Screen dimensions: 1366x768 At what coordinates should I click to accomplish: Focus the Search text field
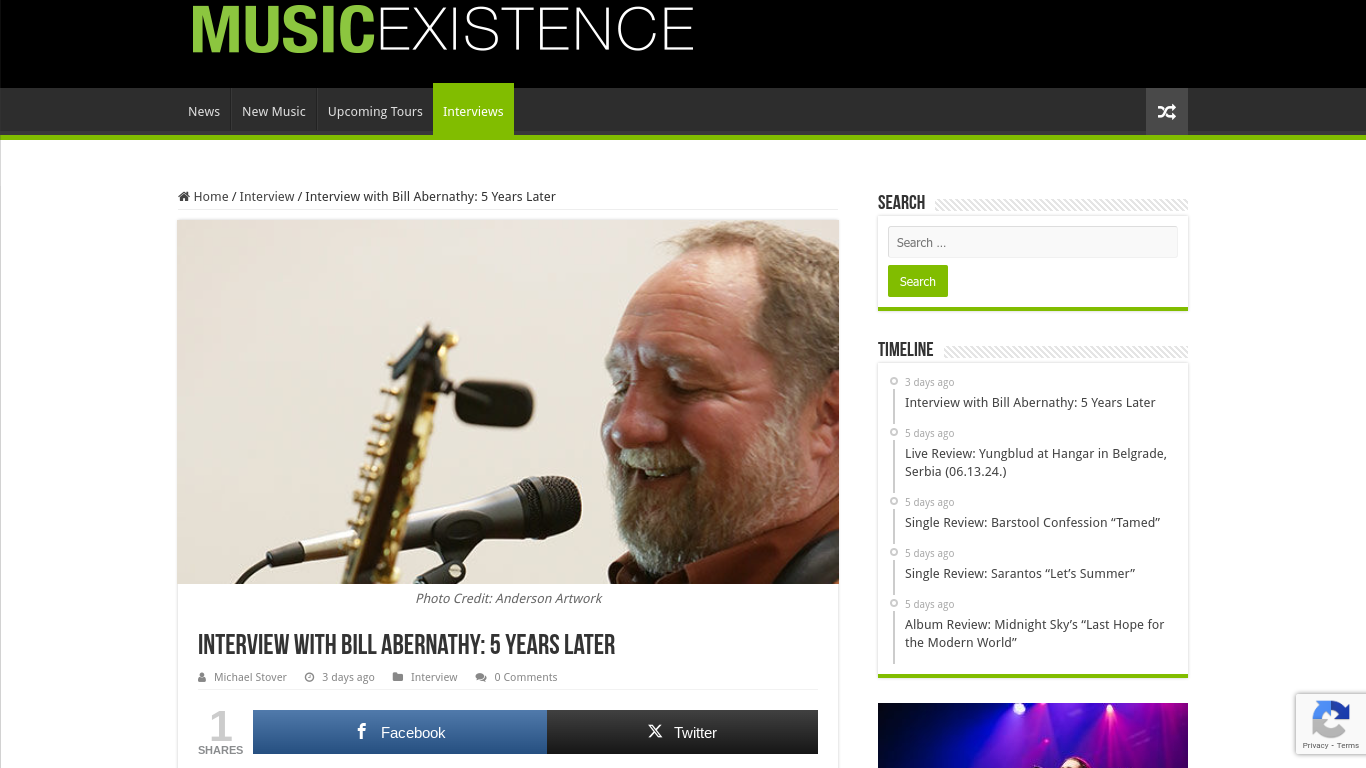[x=1032, y=242]
